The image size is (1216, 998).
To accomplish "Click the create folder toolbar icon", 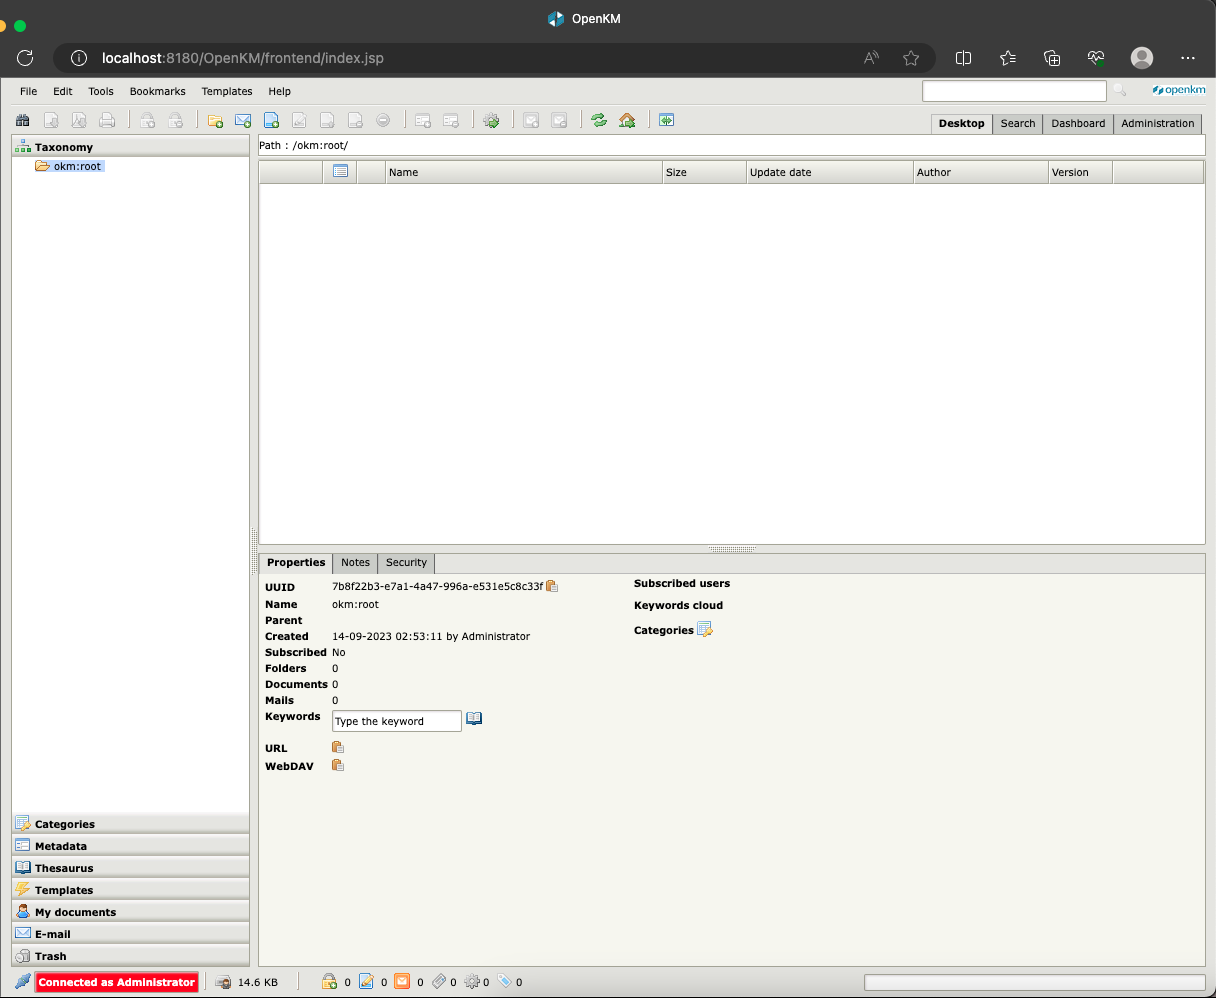I will click(215, 121).
